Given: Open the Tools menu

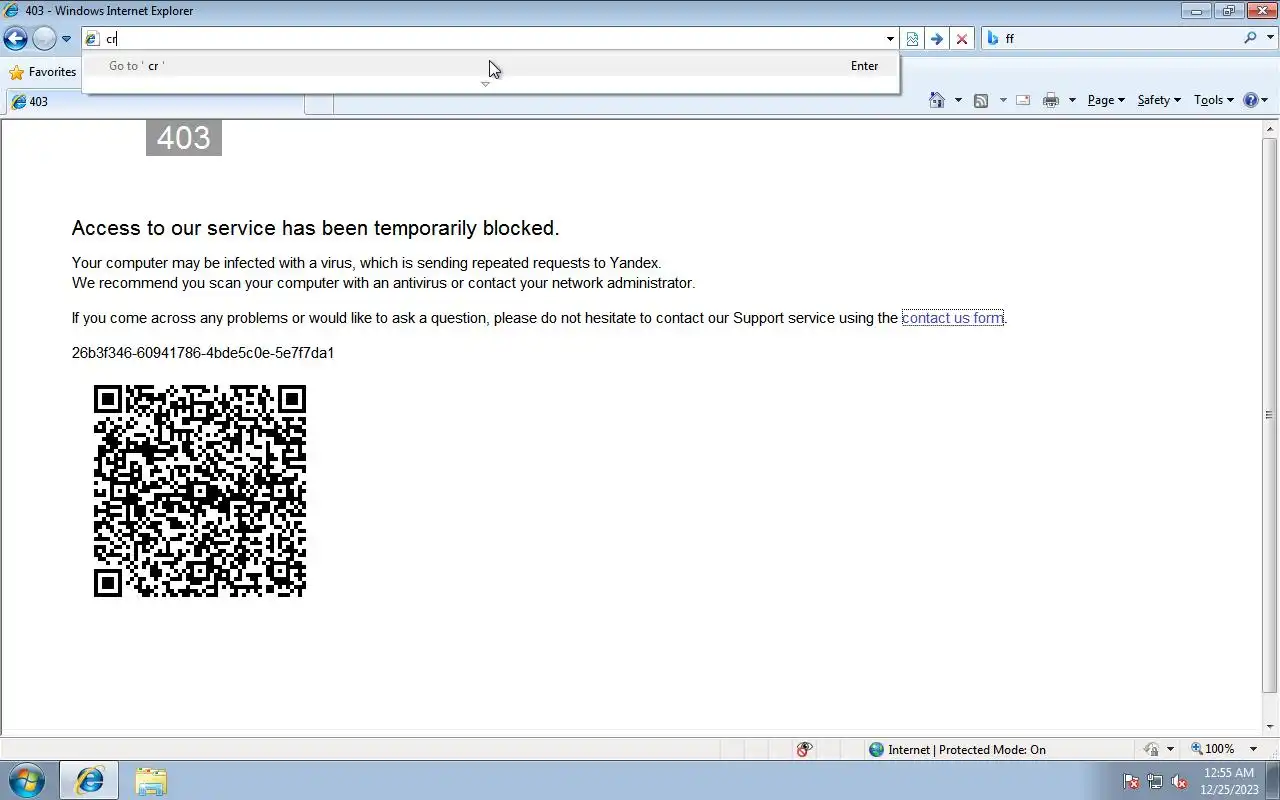Looking at the screenshot, I should coord(1214,100).
